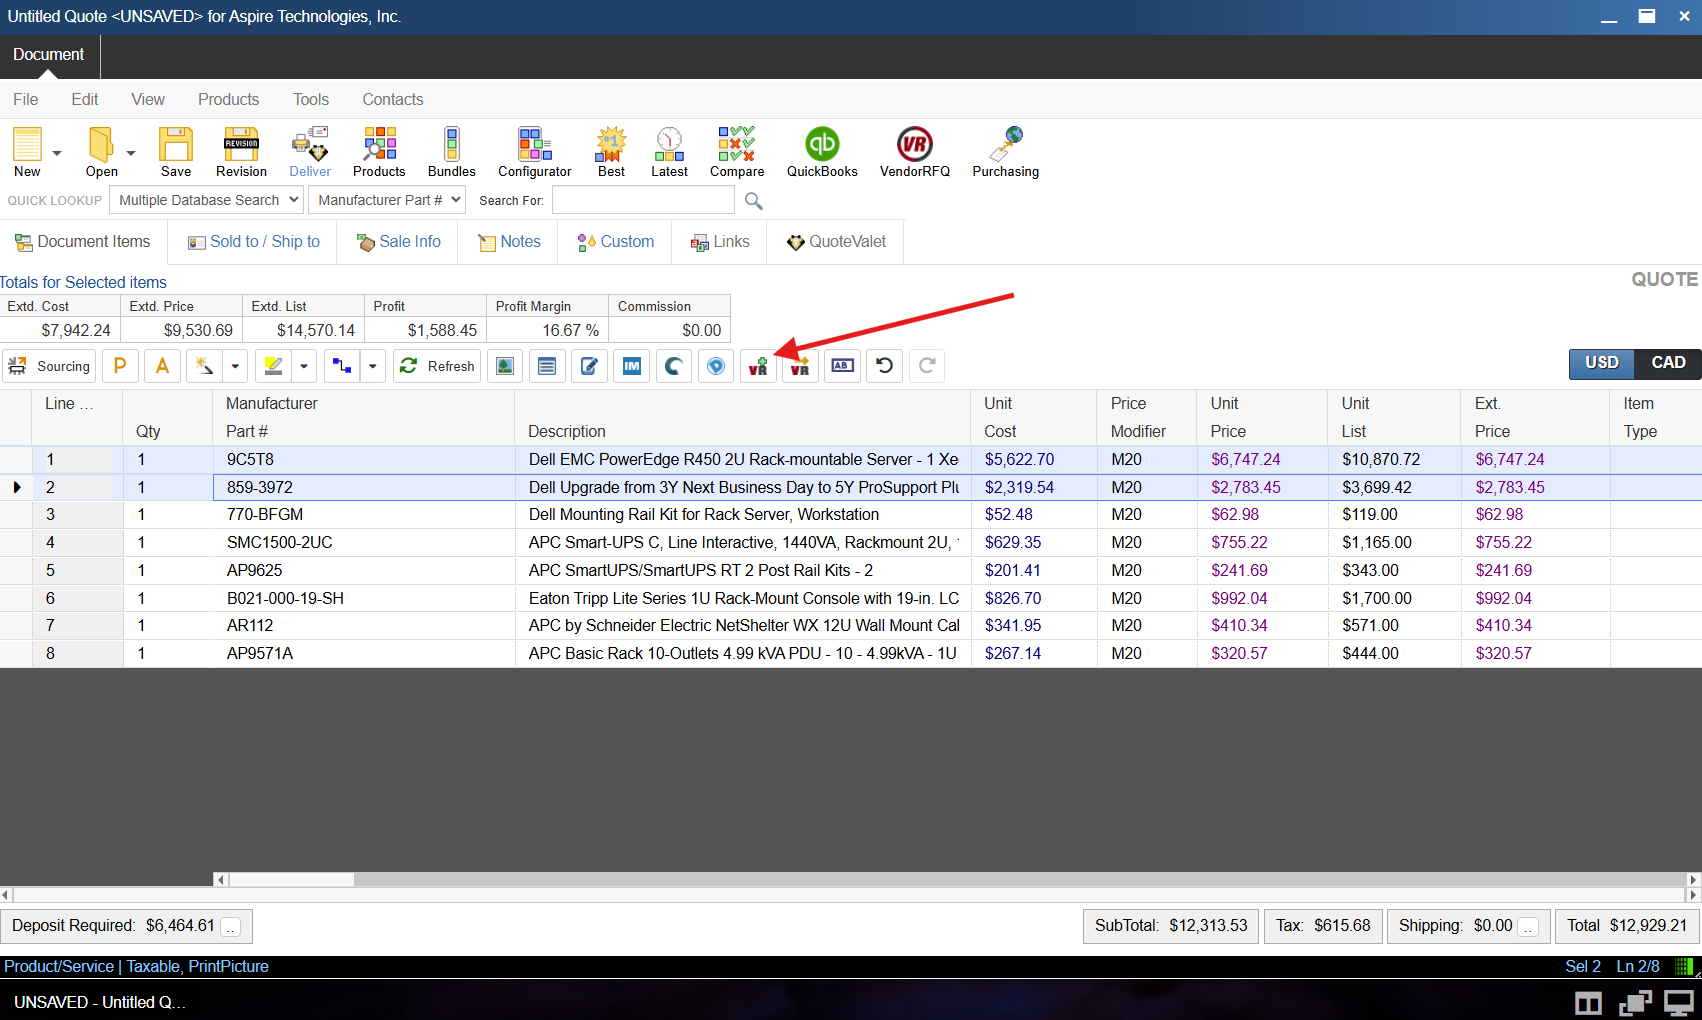
Task: Switch currency to USD
Action: pos(1601,363)
